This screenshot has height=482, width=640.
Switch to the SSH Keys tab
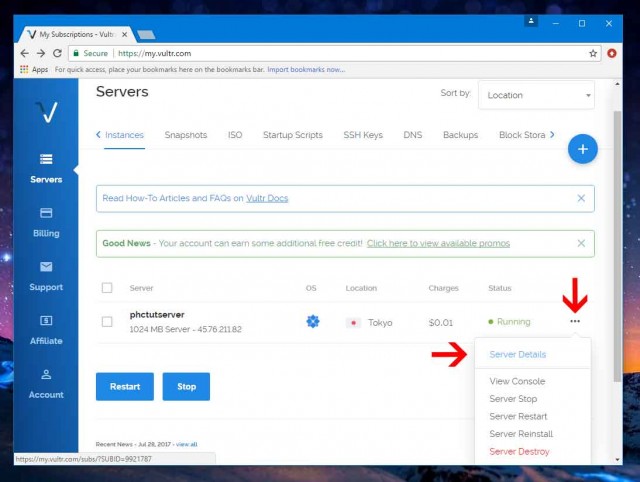(363, 135)
